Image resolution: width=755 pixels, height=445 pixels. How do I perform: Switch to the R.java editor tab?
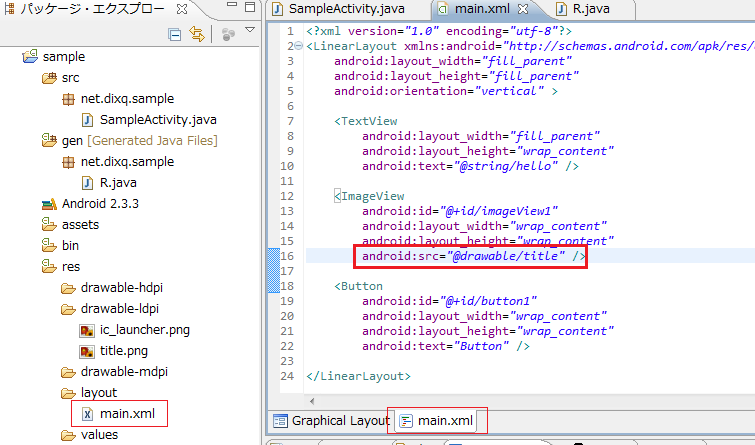coord(583,9)
